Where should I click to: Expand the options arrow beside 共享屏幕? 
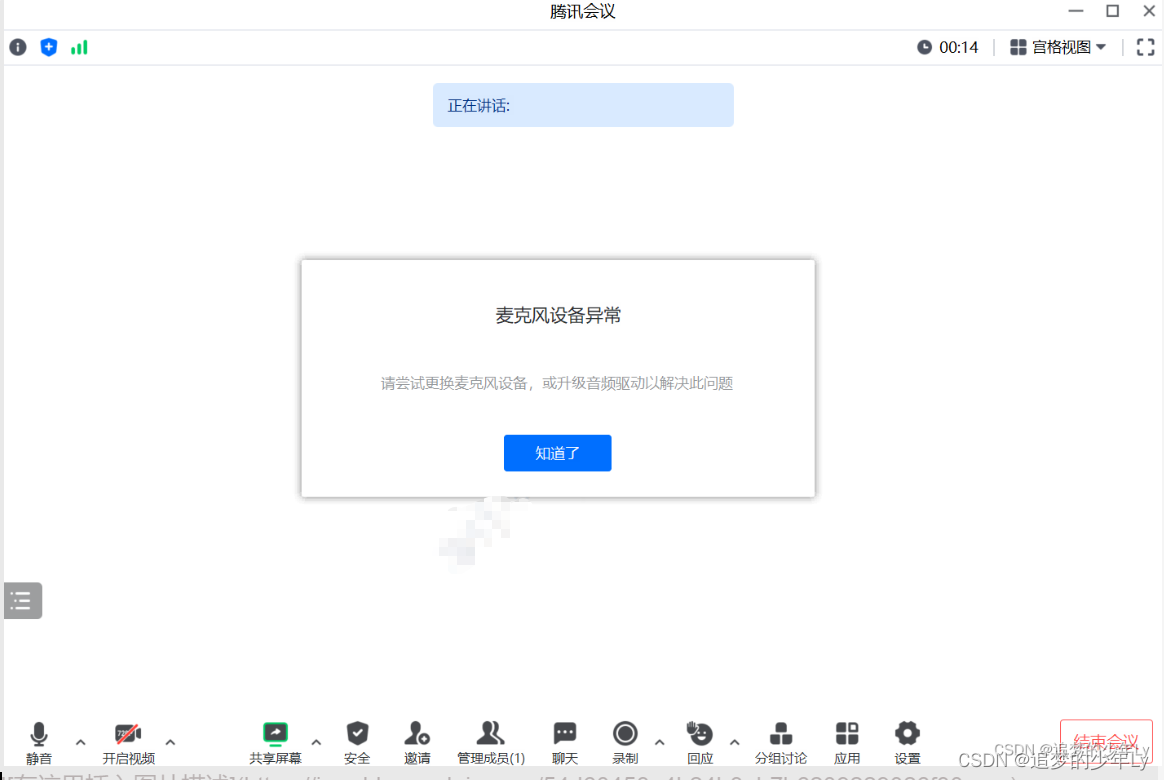[x=316, y=741]
